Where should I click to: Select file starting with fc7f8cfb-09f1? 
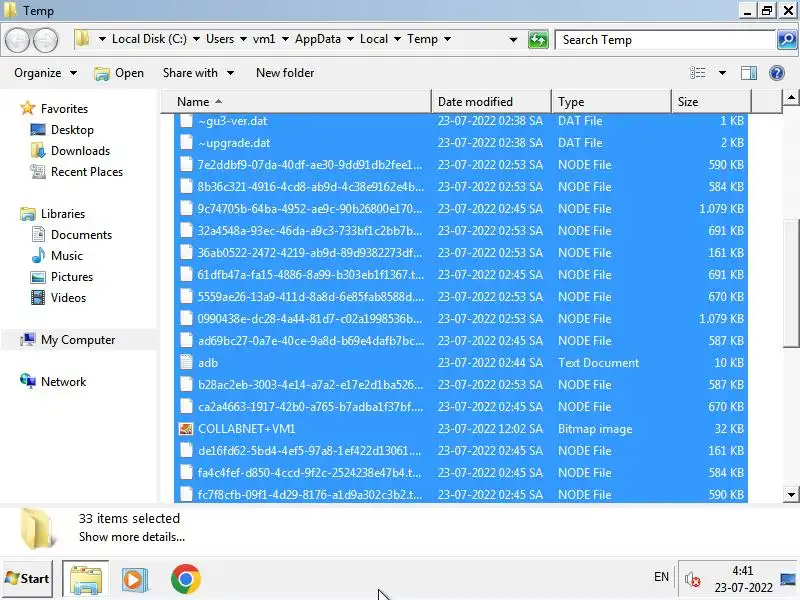point(310,494)
